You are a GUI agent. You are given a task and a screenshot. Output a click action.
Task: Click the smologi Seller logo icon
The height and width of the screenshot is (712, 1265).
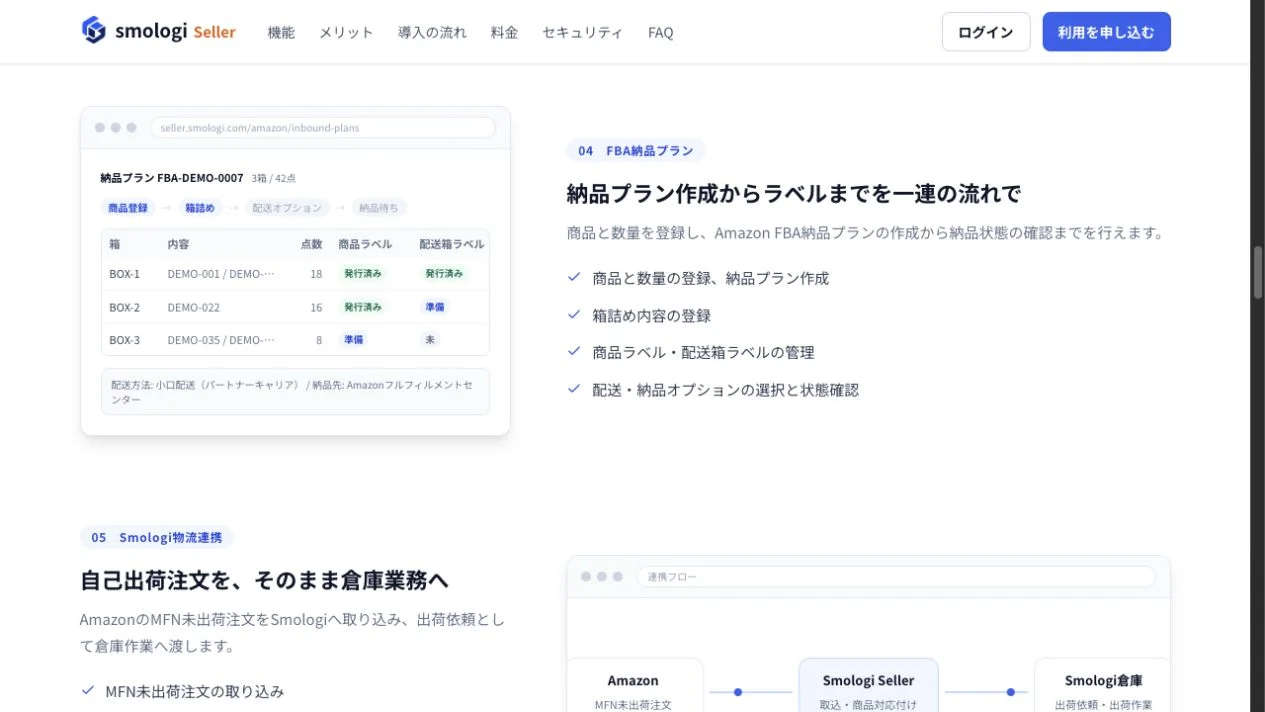(x=93, y=31)
